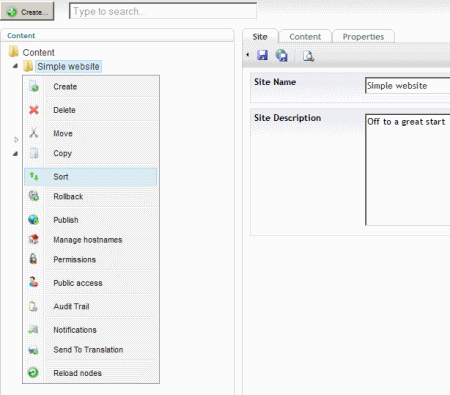Click the globe Publish icon in menu
Image resolution: width=450 pixels, height=395 pixels.
[33, 220]
